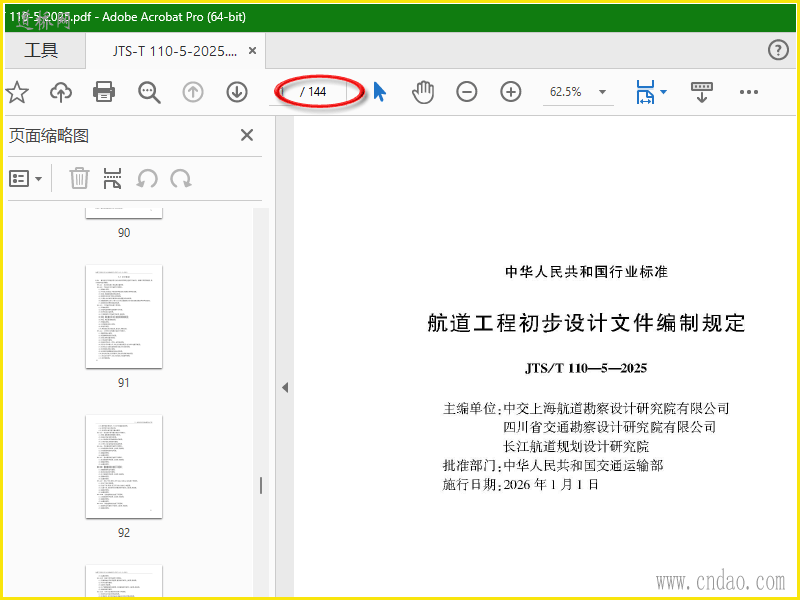800x600 pixels.
Task: Delete the selected page with the trash icon
Action: point(79,179)
